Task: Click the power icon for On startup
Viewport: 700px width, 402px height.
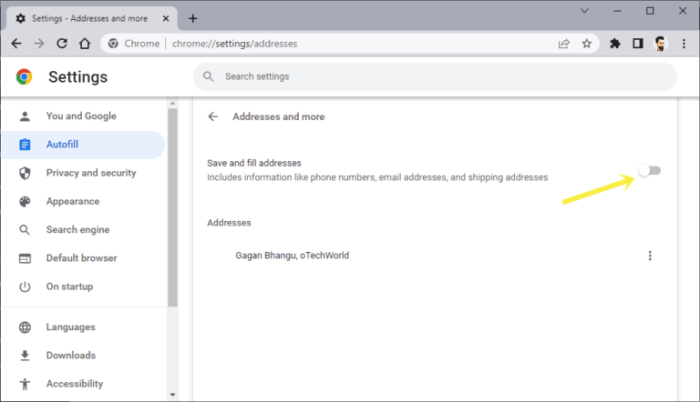Action: click(x=25, y=287)
